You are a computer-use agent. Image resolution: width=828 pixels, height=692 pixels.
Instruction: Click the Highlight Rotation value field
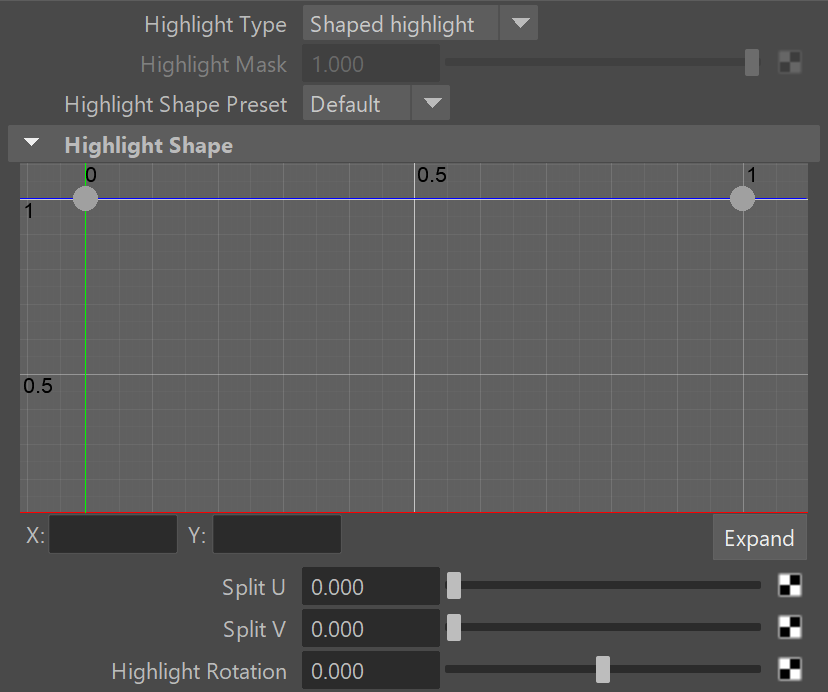371,670
